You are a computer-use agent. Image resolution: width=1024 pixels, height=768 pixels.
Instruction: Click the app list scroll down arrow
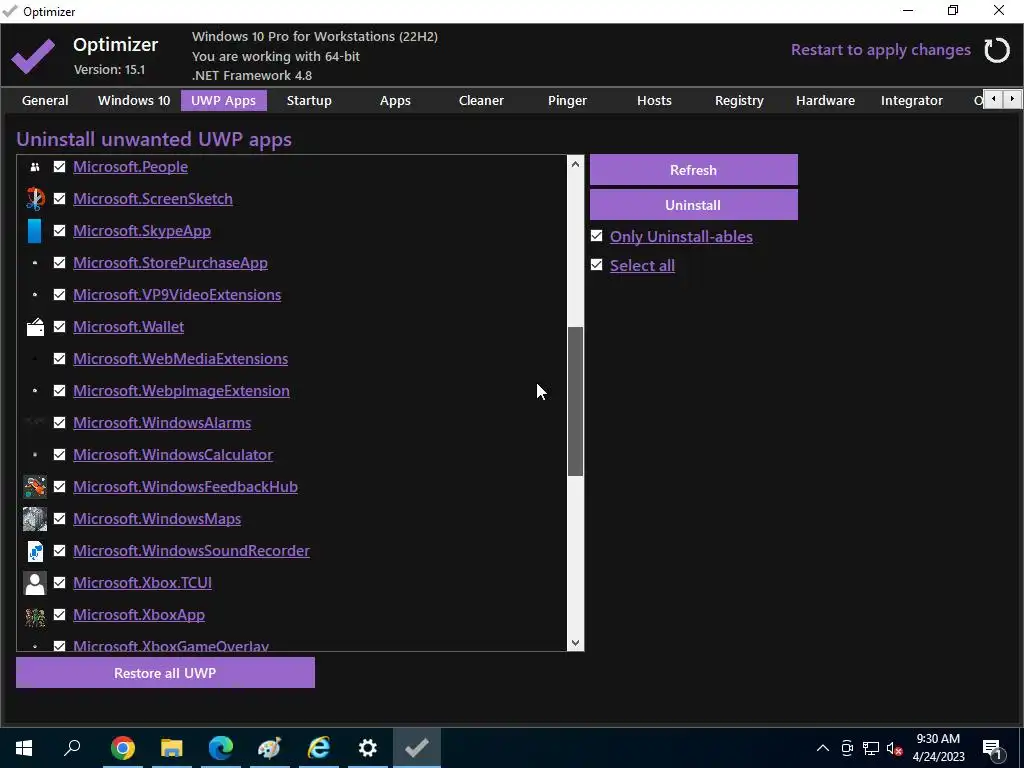[575, 643]
